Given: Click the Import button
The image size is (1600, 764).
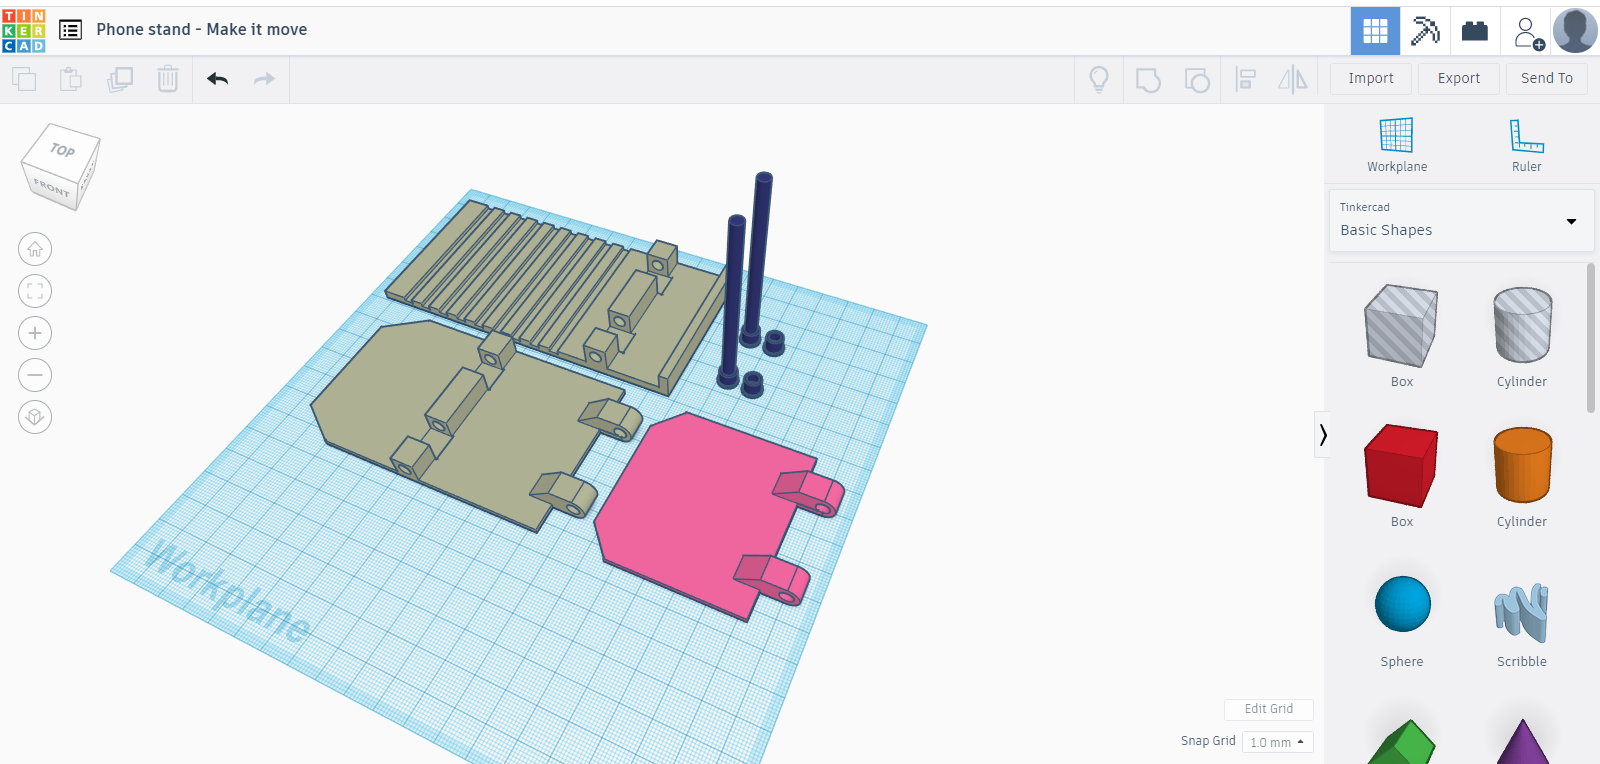Looking at the screenshot, I should tap(1371, 78).
